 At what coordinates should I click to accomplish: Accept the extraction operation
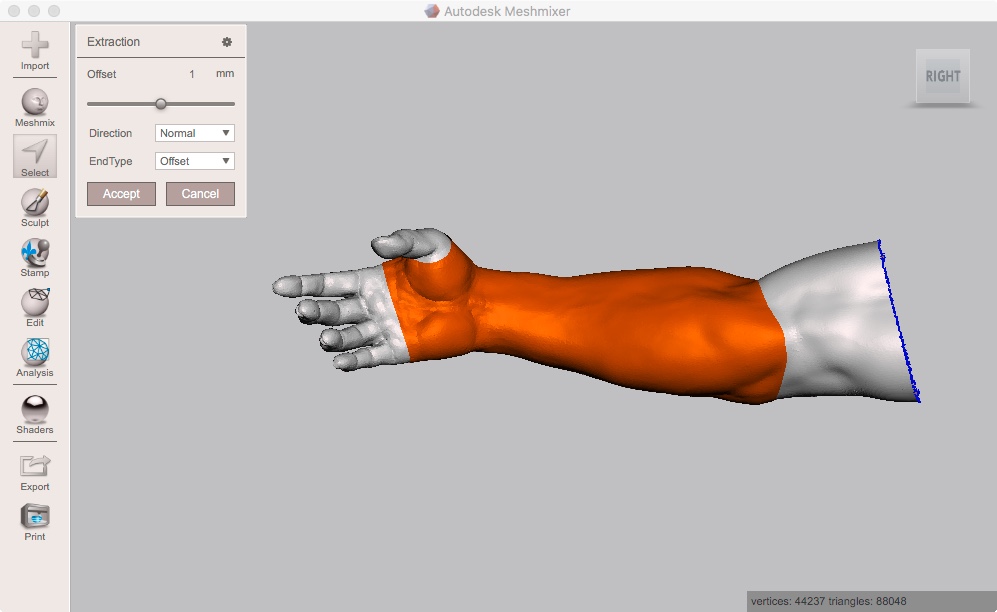121,194
